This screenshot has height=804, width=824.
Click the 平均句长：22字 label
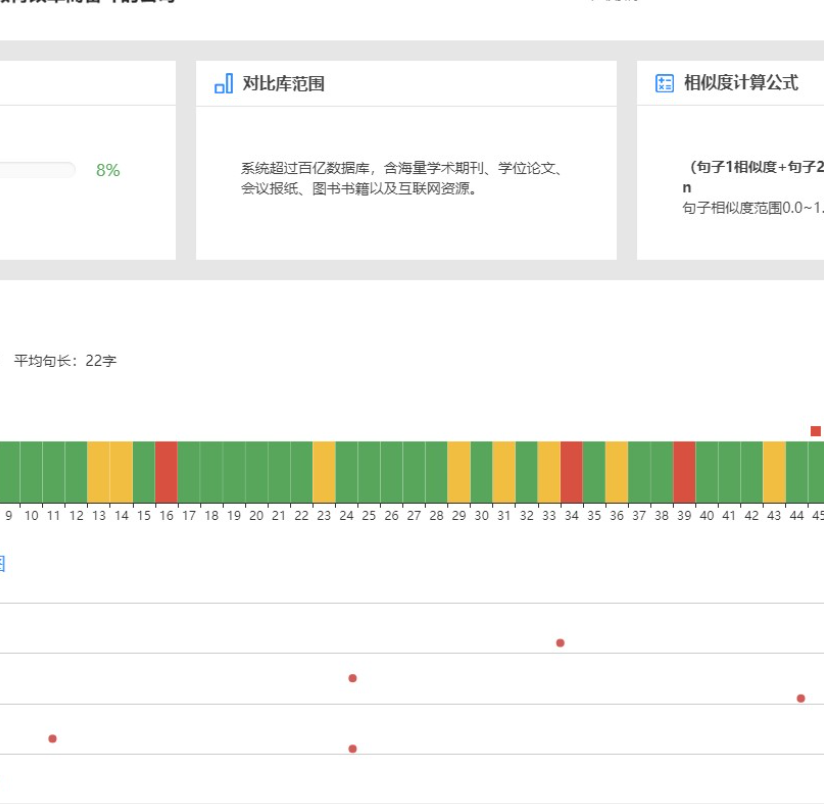[x=65, y=361]
